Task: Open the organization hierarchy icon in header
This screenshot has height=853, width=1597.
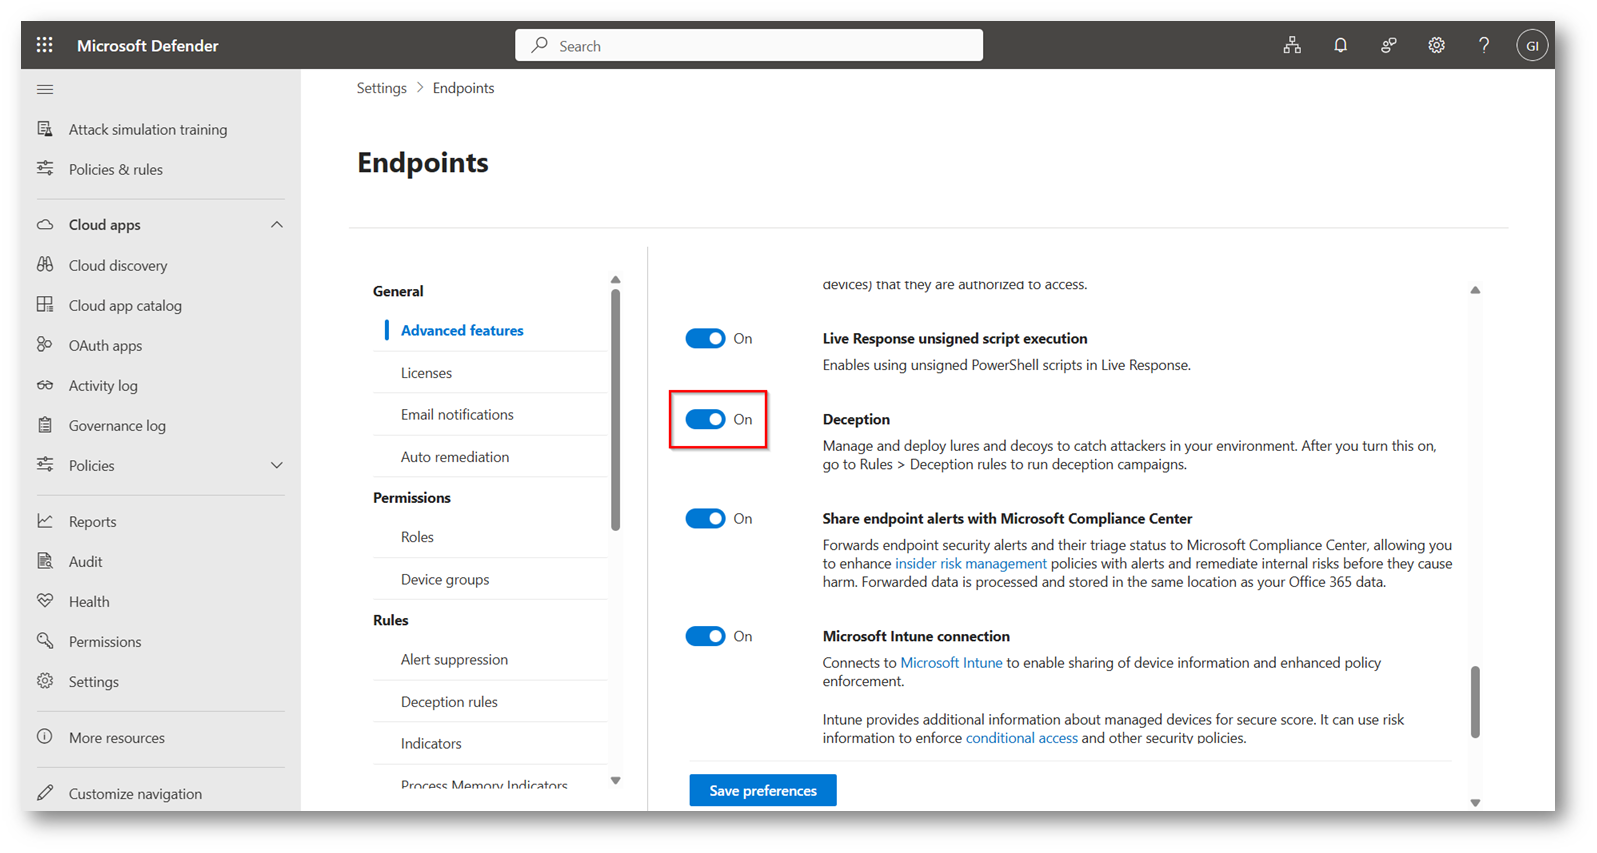Action: point(1292,45)
